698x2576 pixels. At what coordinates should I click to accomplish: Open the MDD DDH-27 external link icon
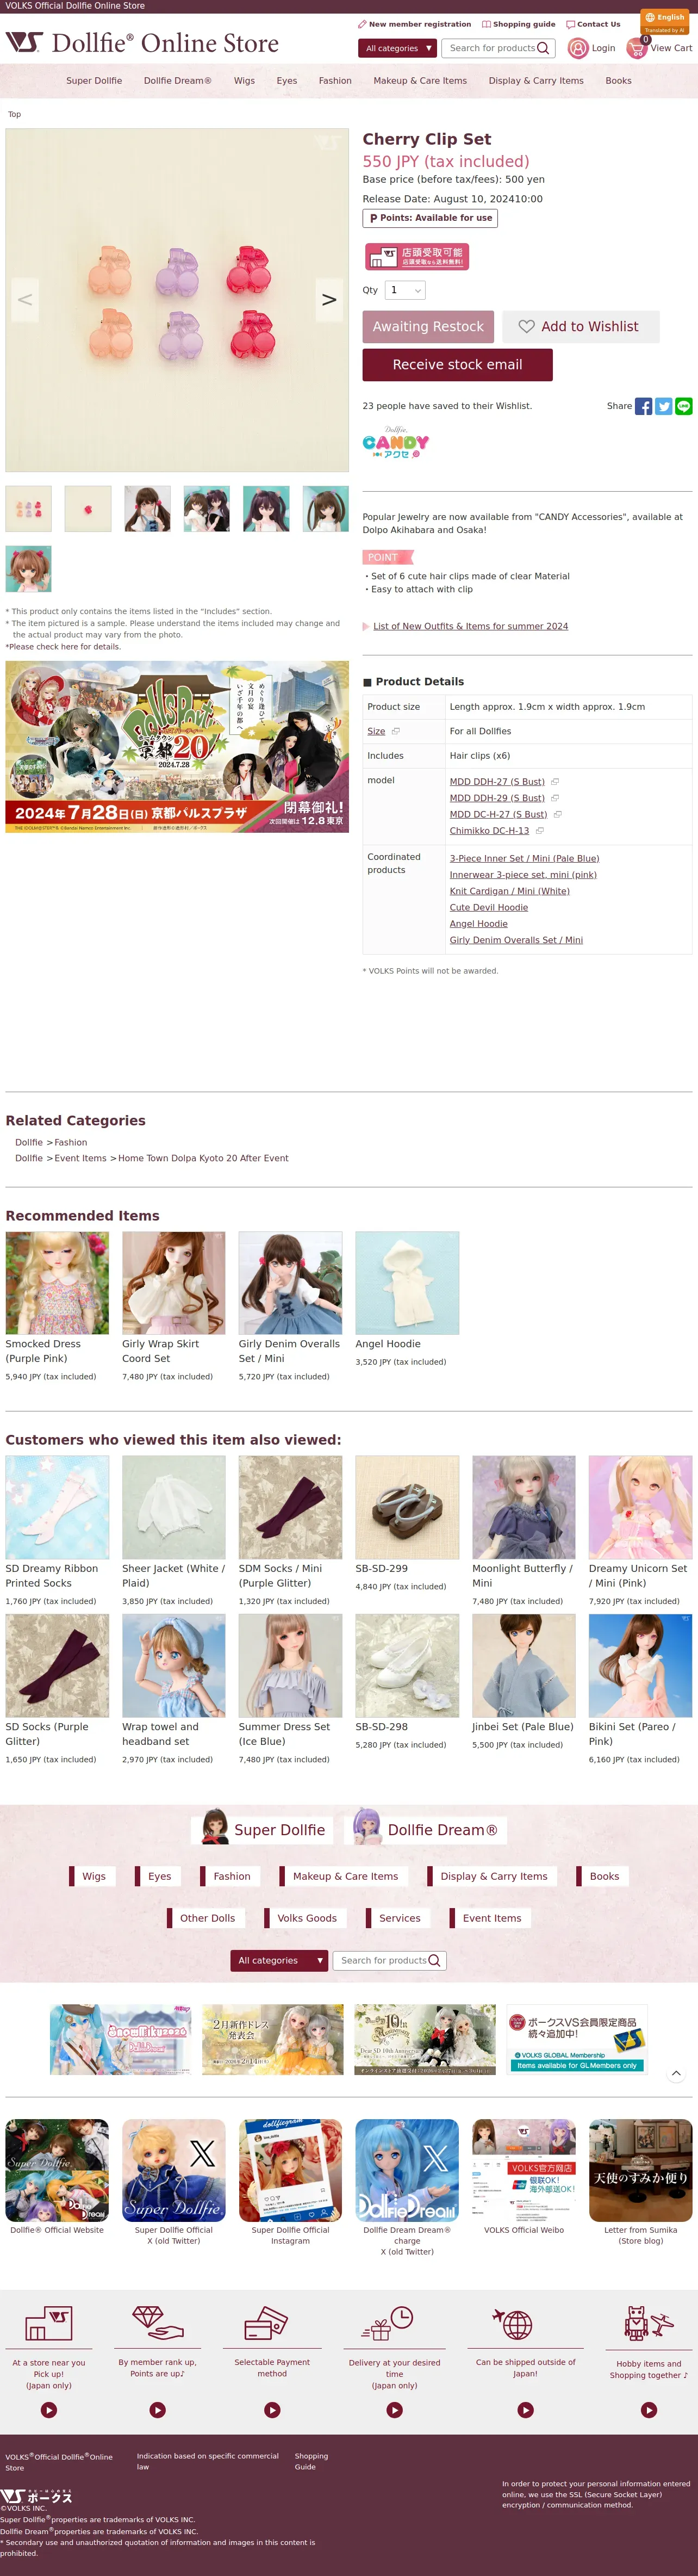point(555,782)
